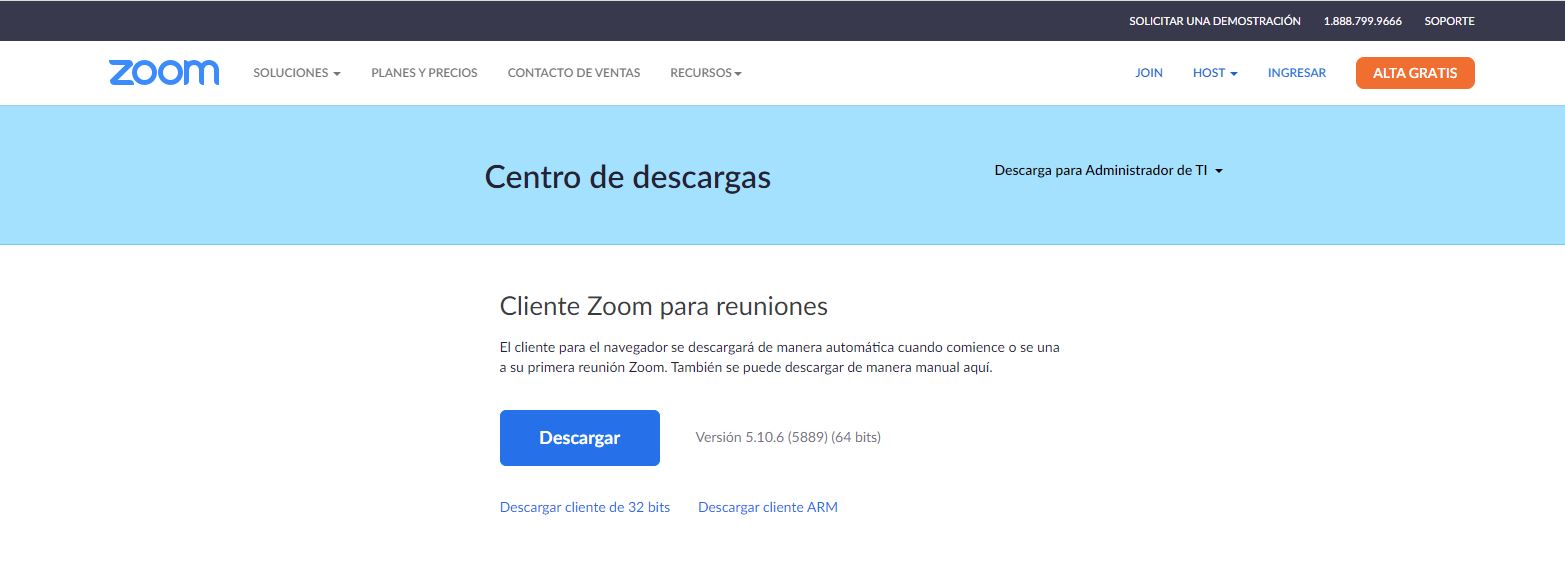This screenshot has height=562, width=1565.
Task: Click INGRESAR to sign in
Action: 1296,73
